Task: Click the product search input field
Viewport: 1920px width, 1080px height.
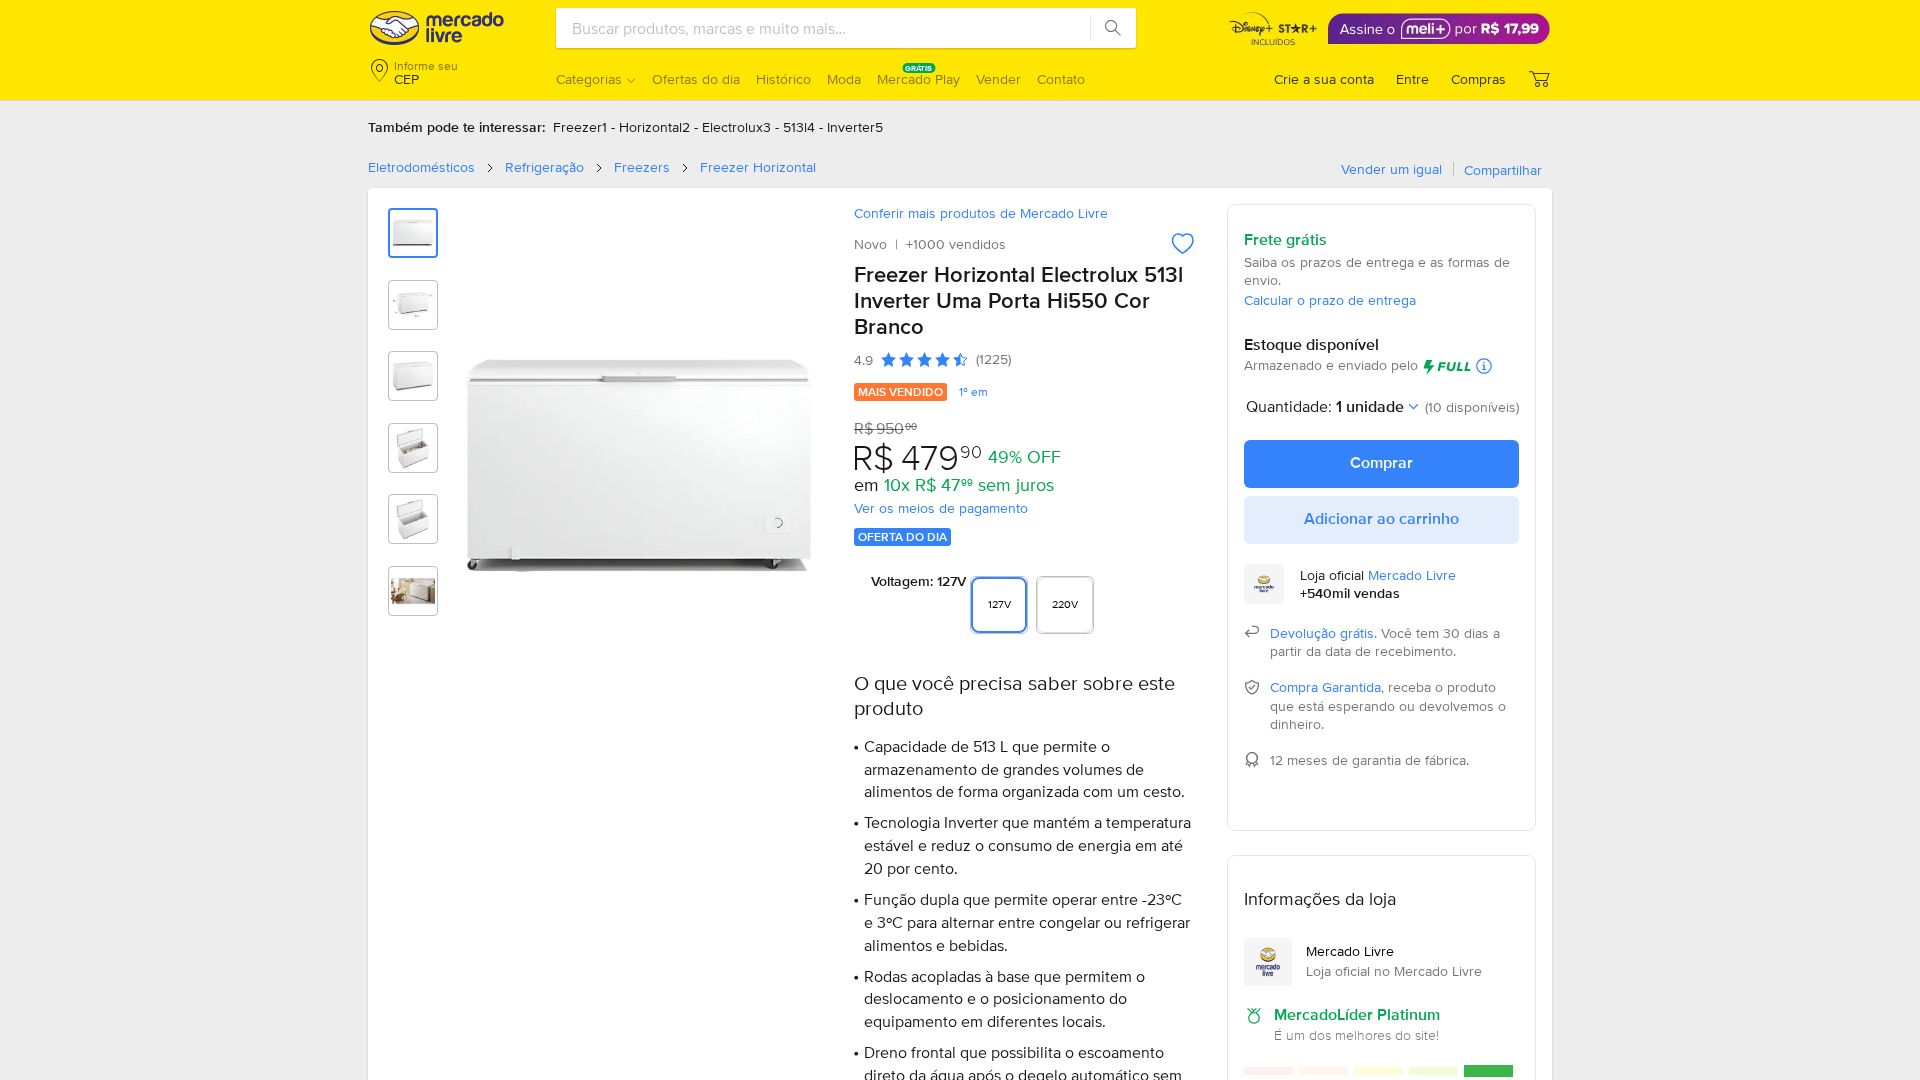Action: click(x=823, y=28)
